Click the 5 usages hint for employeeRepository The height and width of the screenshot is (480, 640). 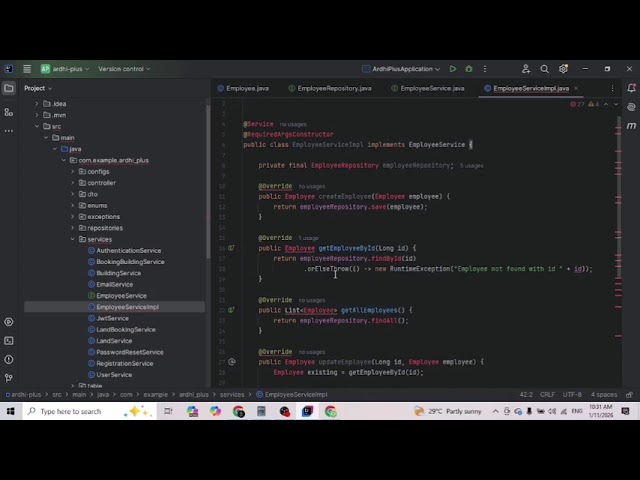click(471, 166)
